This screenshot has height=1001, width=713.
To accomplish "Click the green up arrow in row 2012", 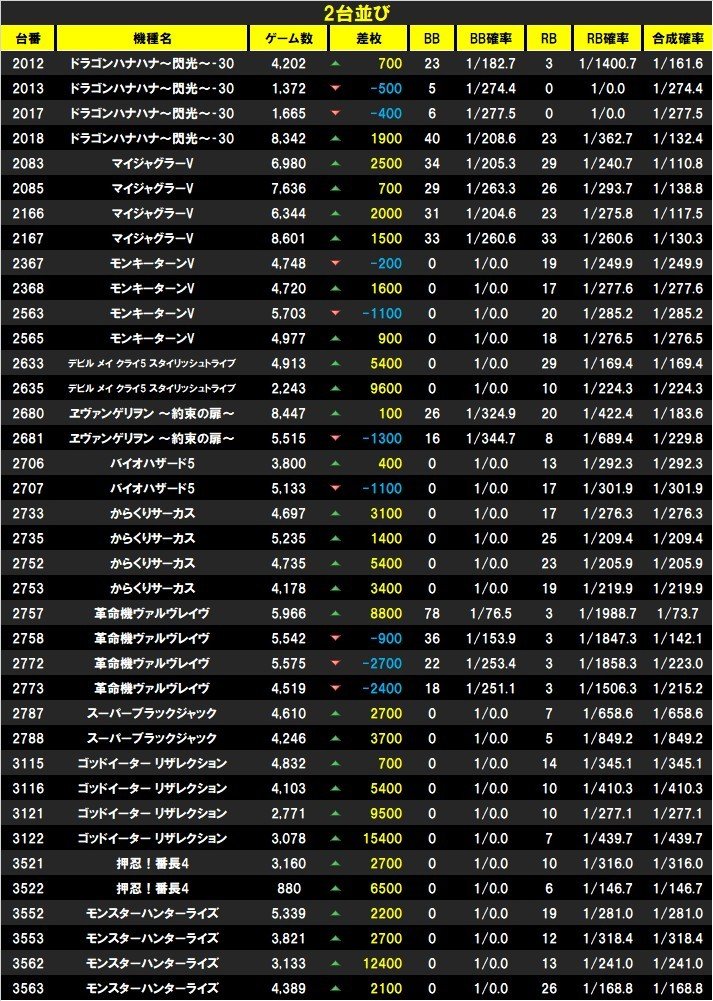I will 336,64.
